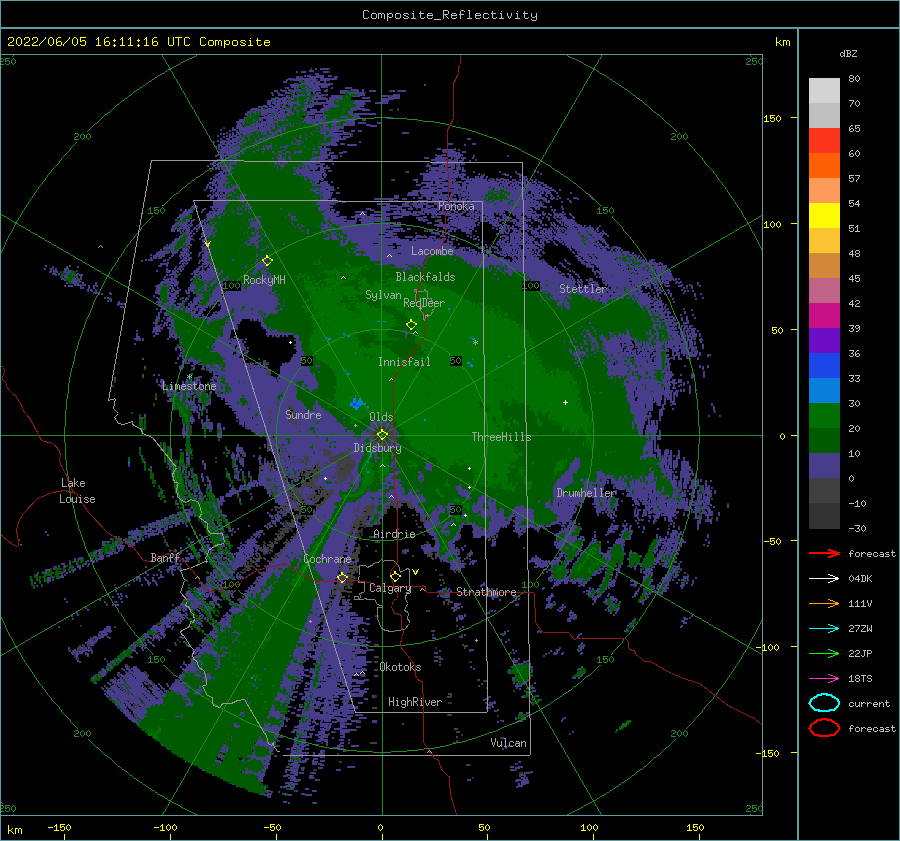900x841 pixels.
Task: Click the Strathmore city label
Action: [x=486, y=592]
